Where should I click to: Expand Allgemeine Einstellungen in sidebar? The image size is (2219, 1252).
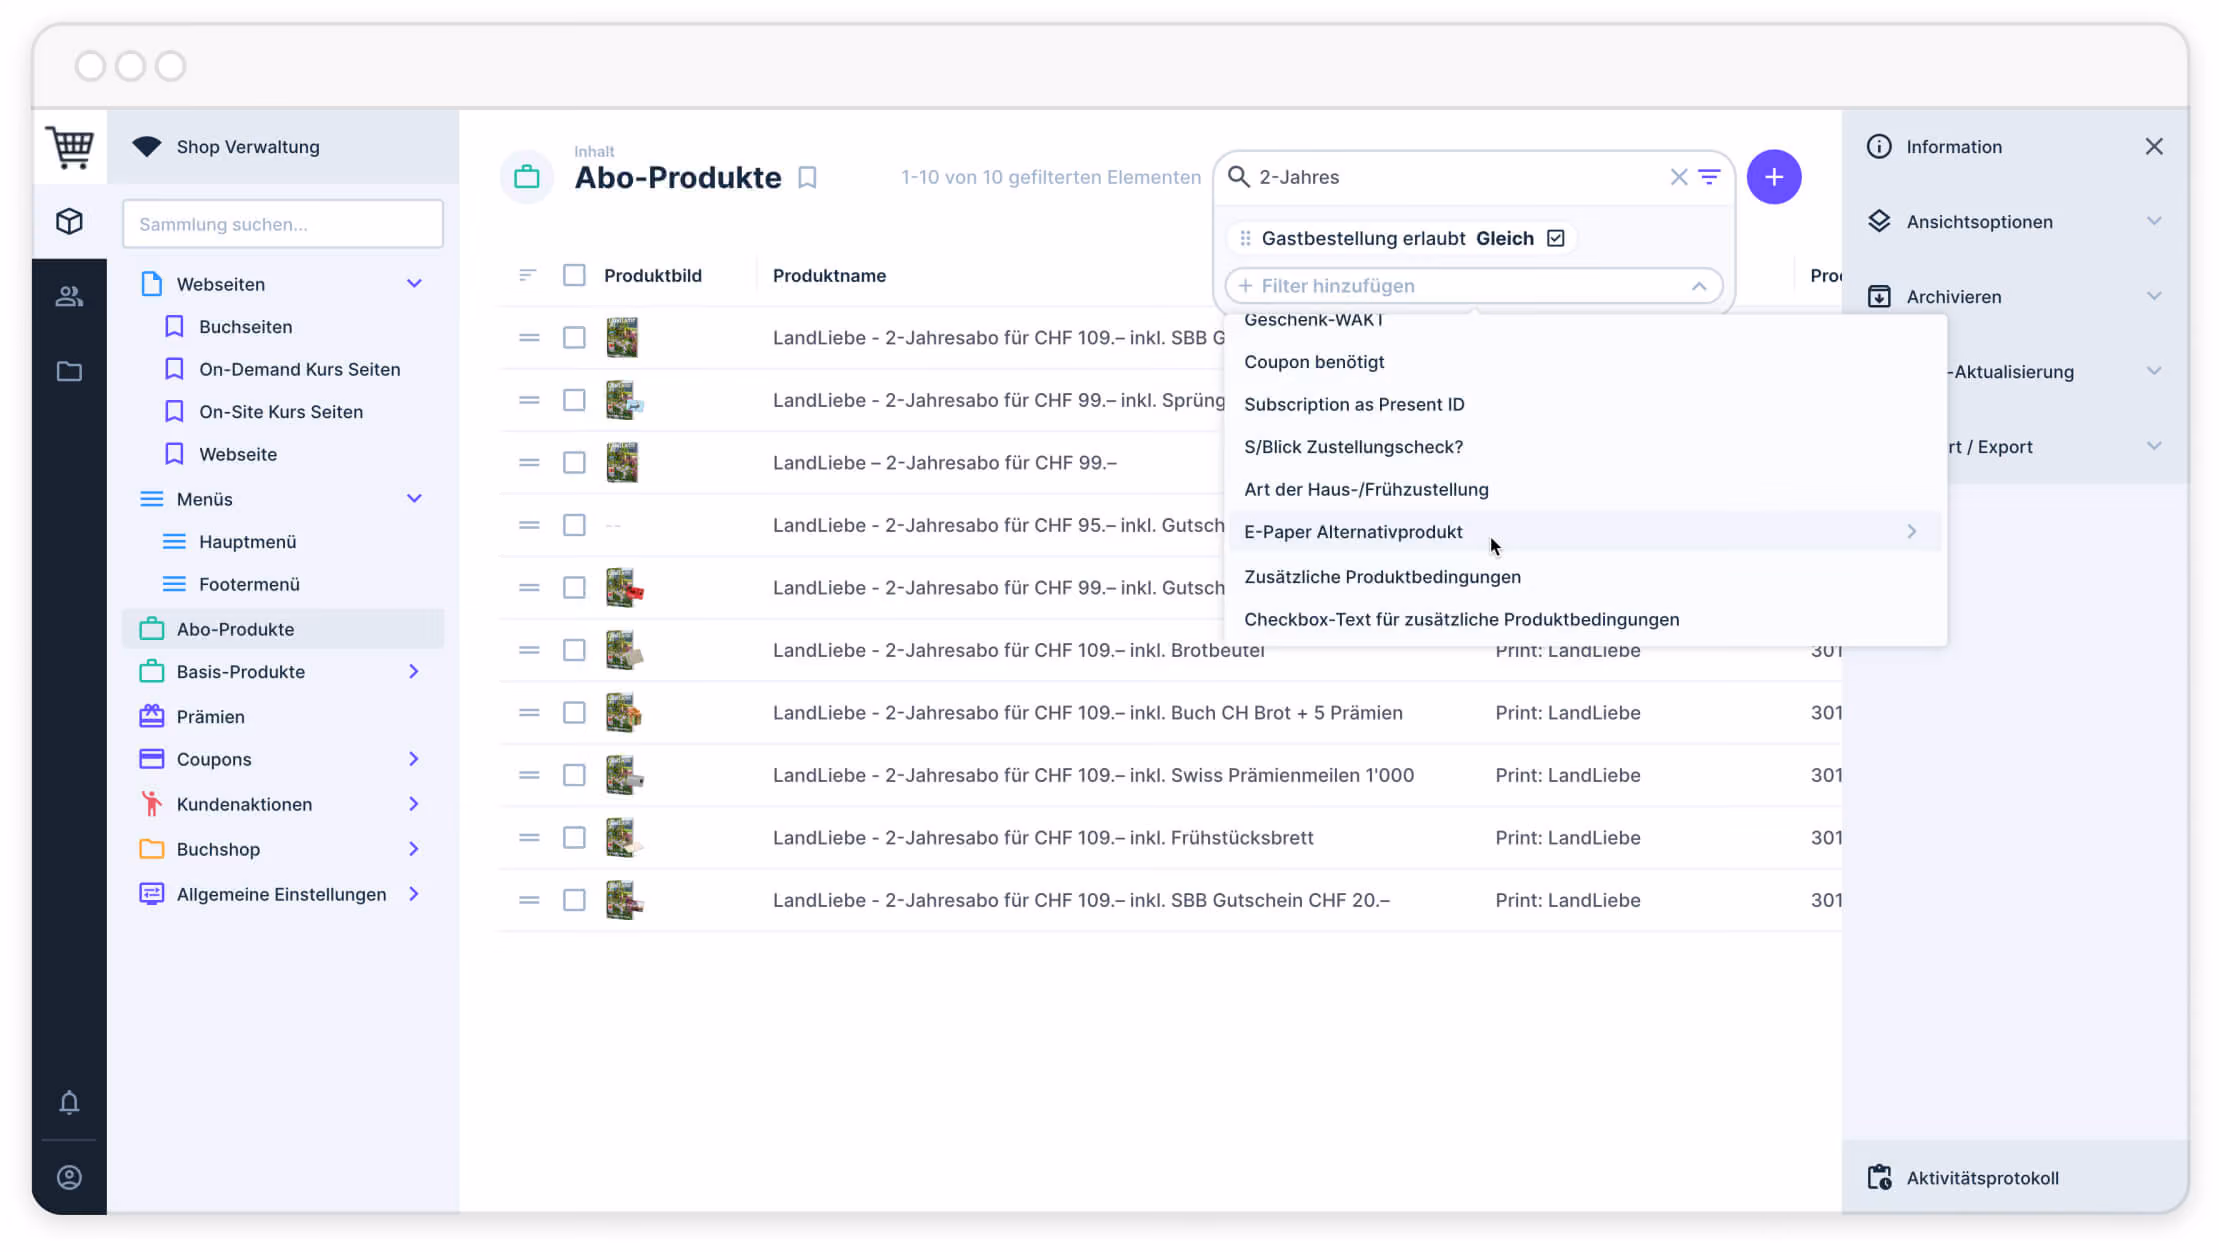(414, 894)
